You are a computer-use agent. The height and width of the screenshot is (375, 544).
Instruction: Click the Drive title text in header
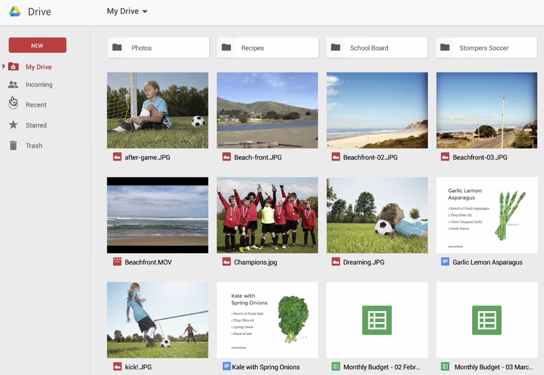[39, 11]
